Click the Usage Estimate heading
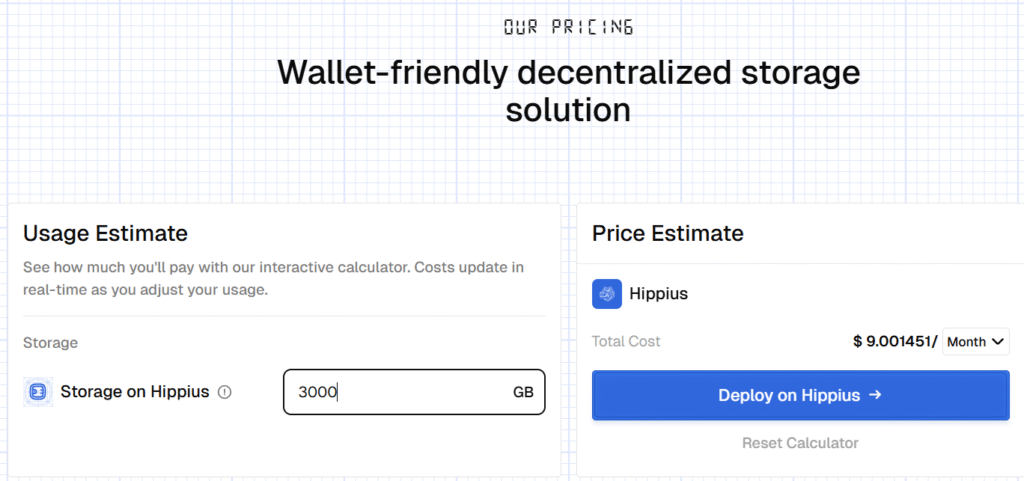This screenshot has width=1024, height=481. coord(105,233)
